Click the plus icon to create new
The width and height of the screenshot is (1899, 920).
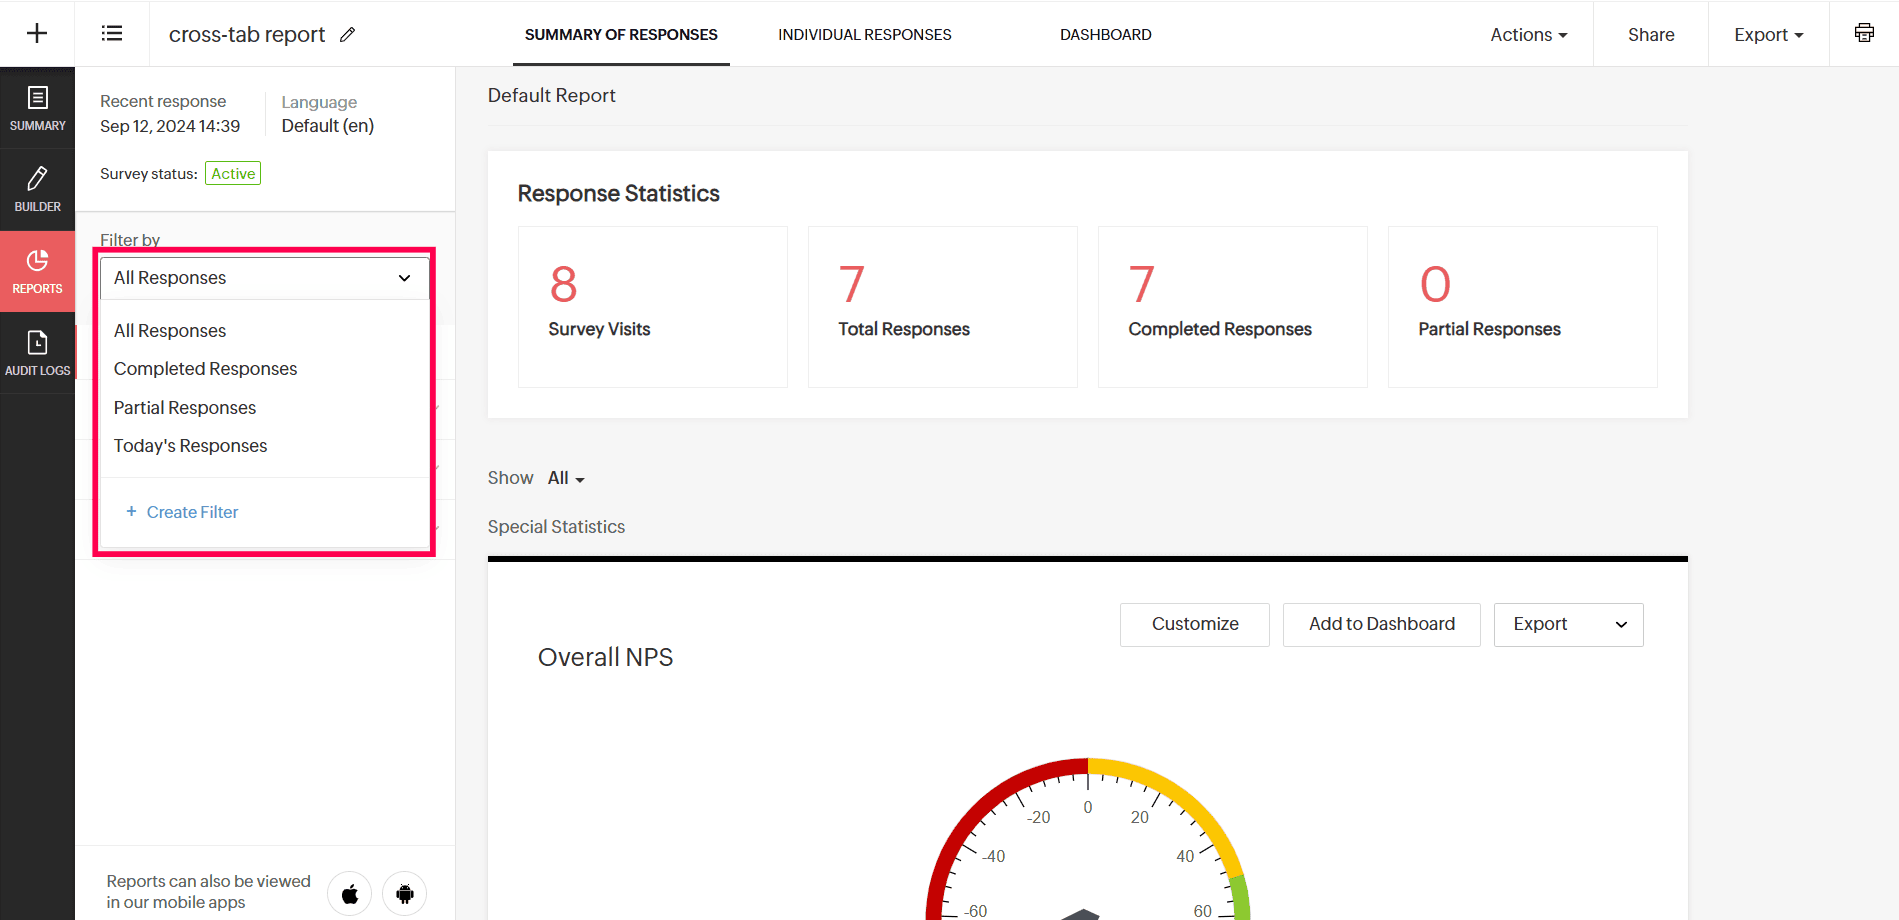click(37, 34)
